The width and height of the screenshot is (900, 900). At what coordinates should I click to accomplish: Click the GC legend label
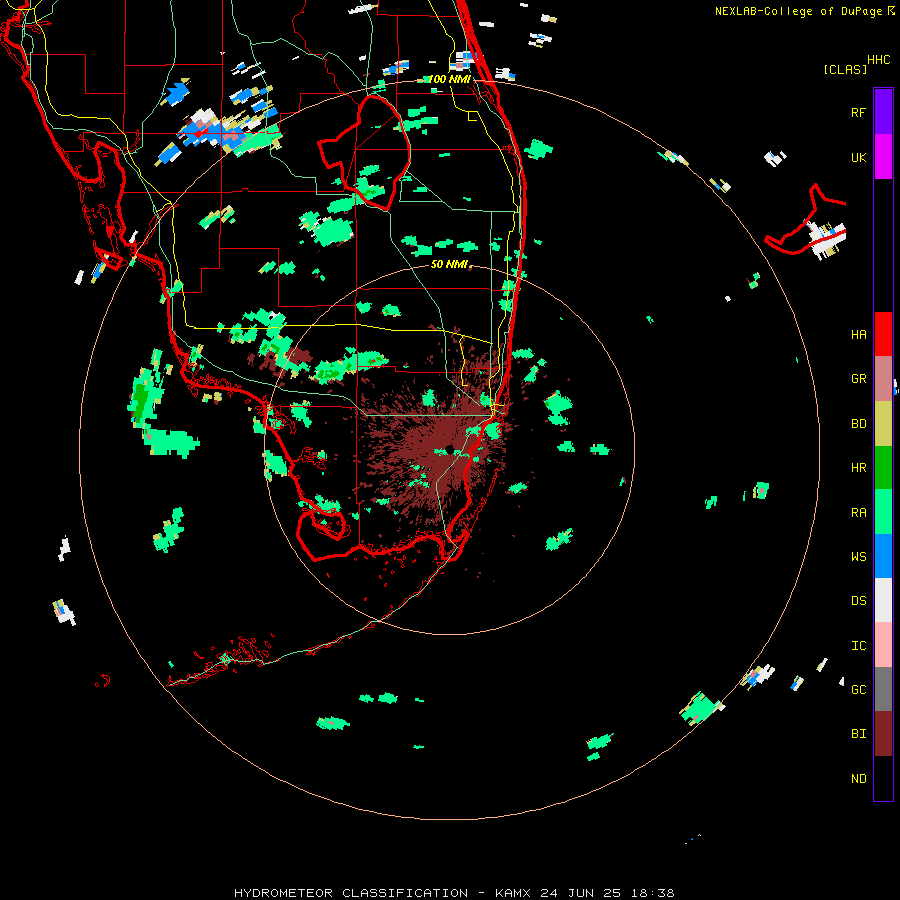click(x=858, y=689)
